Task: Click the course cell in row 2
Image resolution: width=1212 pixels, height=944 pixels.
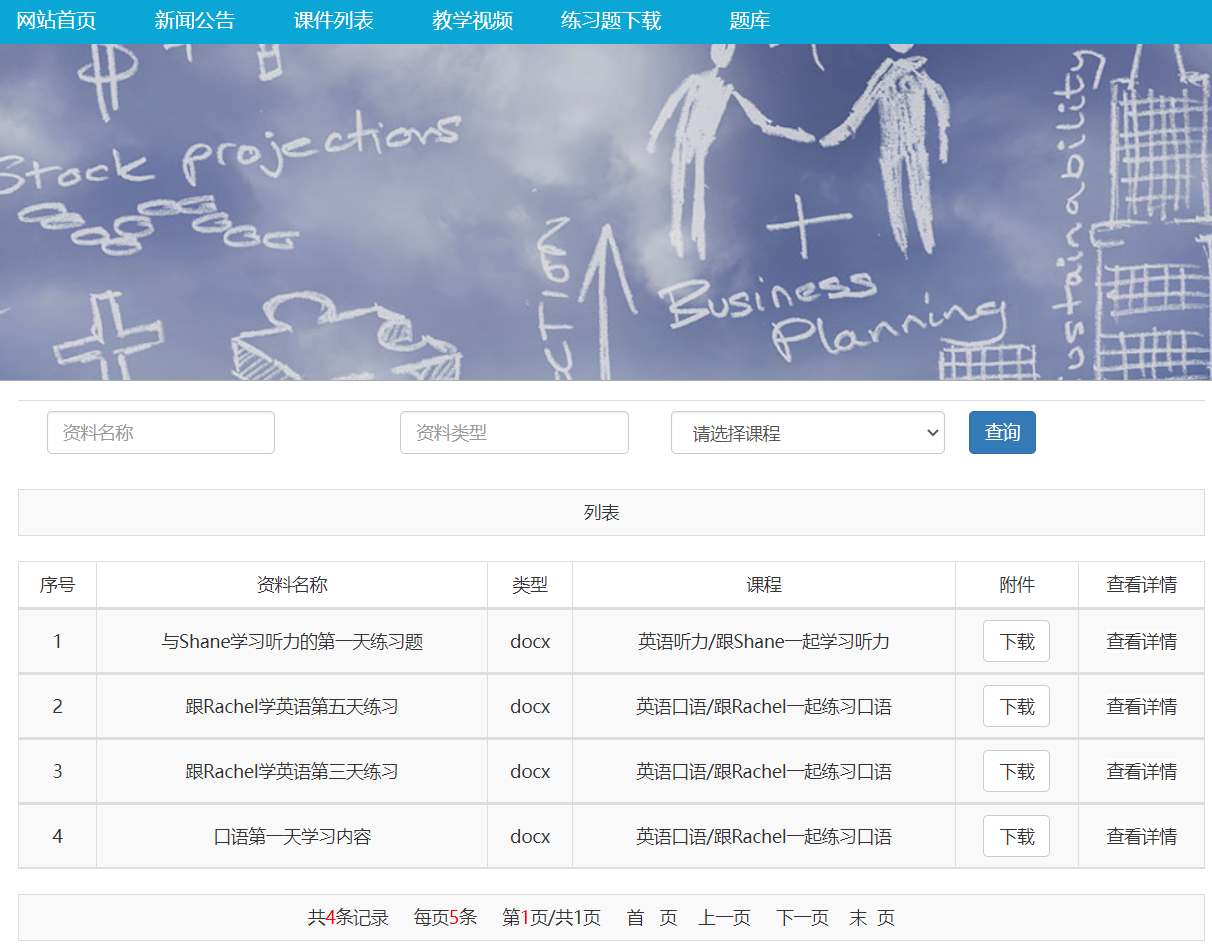Action: [764, 707]
